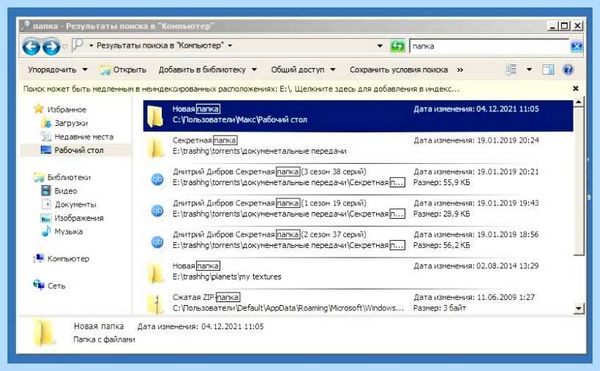This screenshot has width=600, height=371.
Task: Click the search field containing папка
Action: [490, 46]
